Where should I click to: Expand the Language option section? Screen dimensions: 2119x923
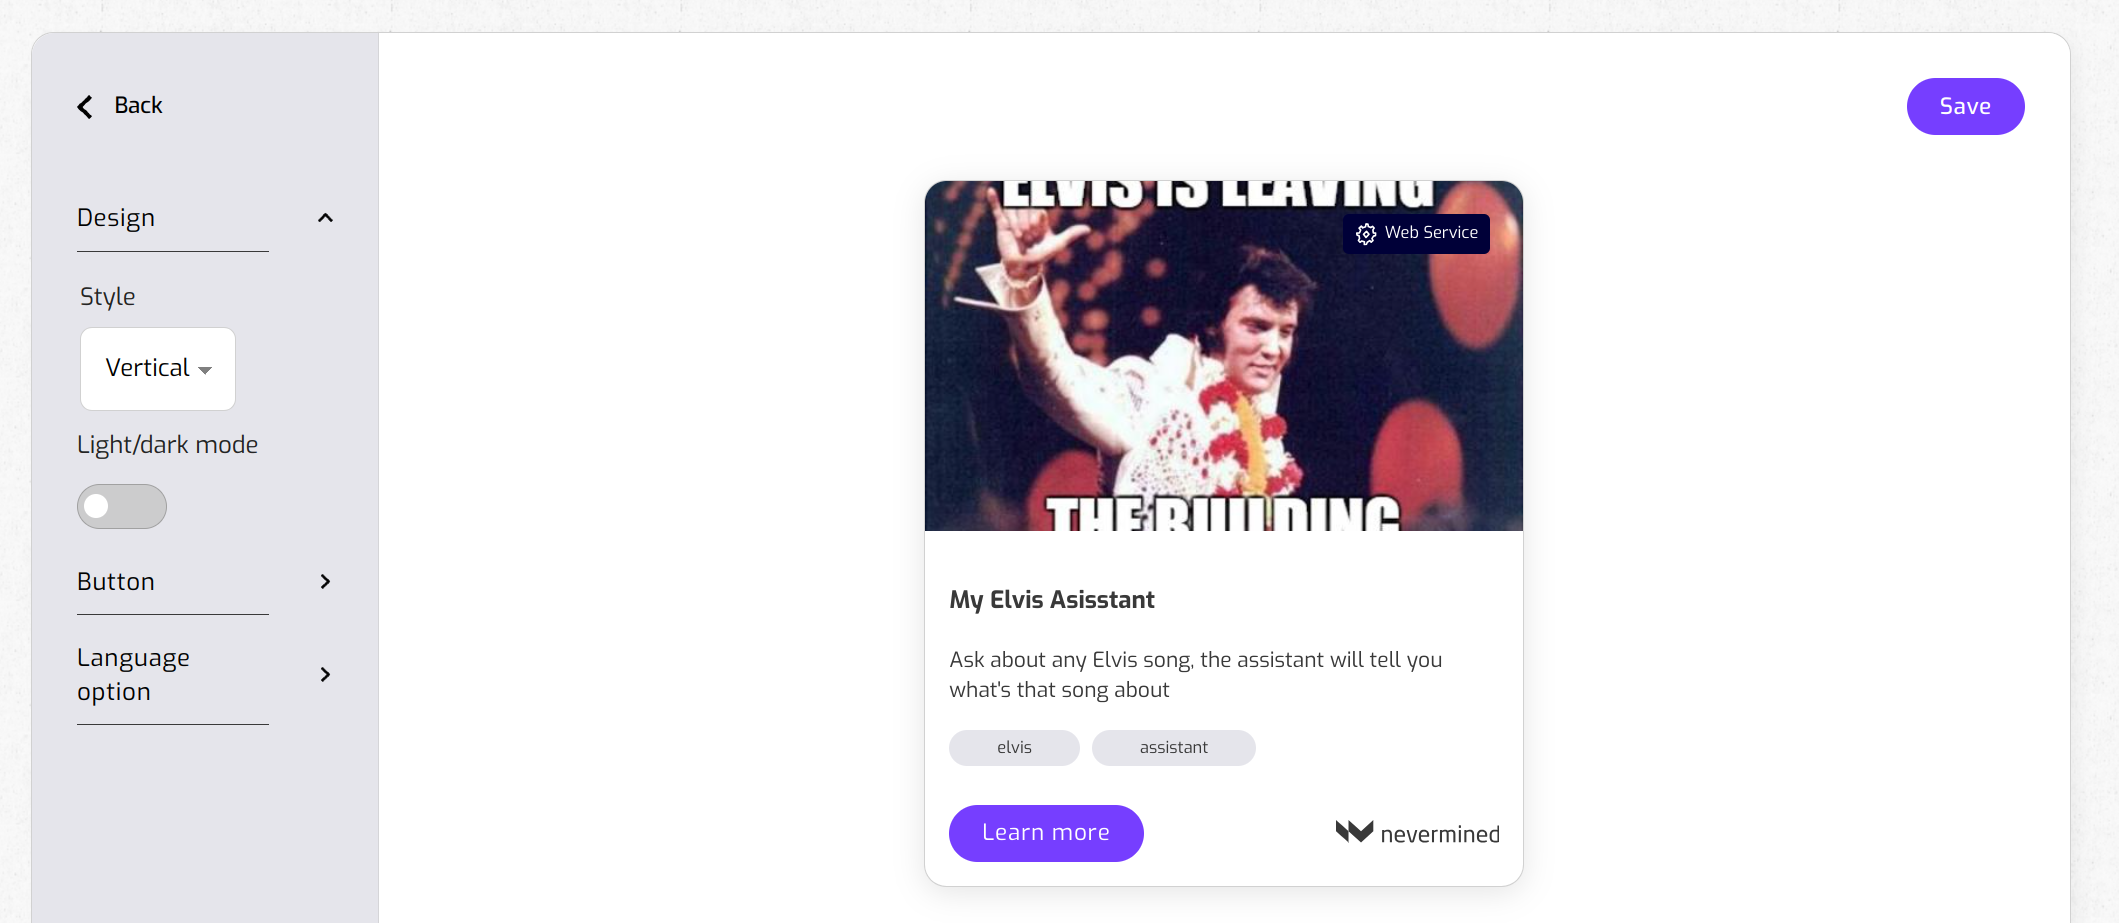pos(205,675)
